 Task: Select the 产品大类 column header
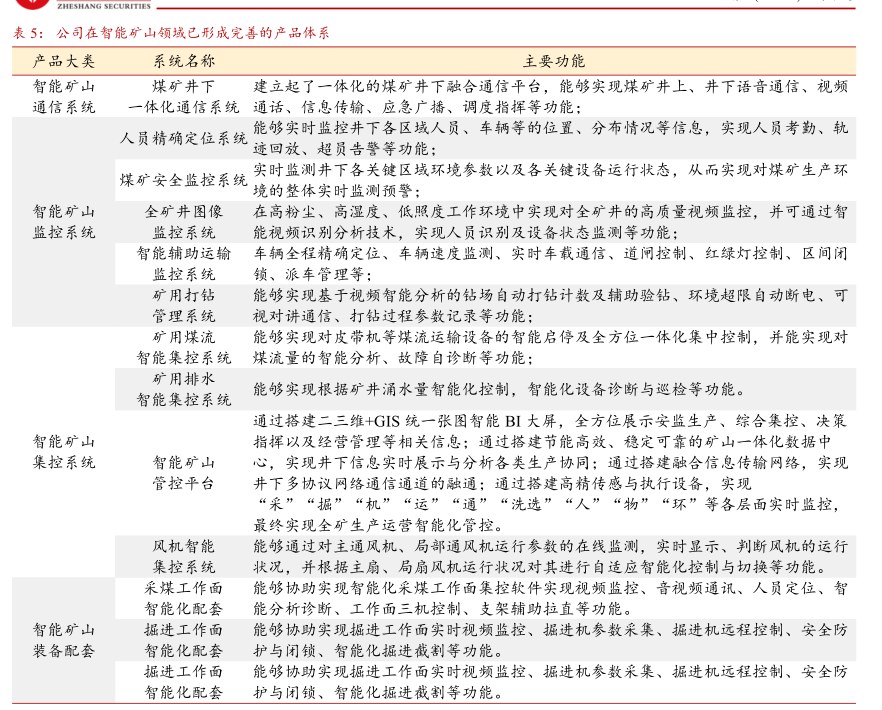pos(64,61)
